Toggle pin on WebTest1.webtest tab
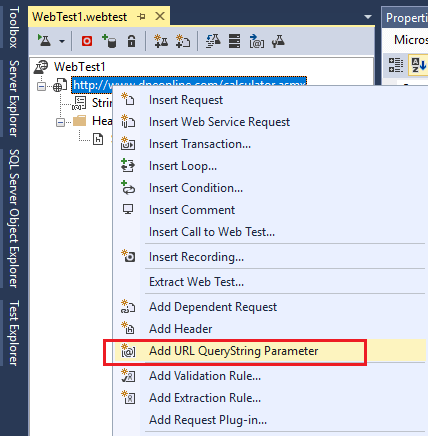Viewport: 428px width, 436px height. pyautogui.click(x=141, y=16)
